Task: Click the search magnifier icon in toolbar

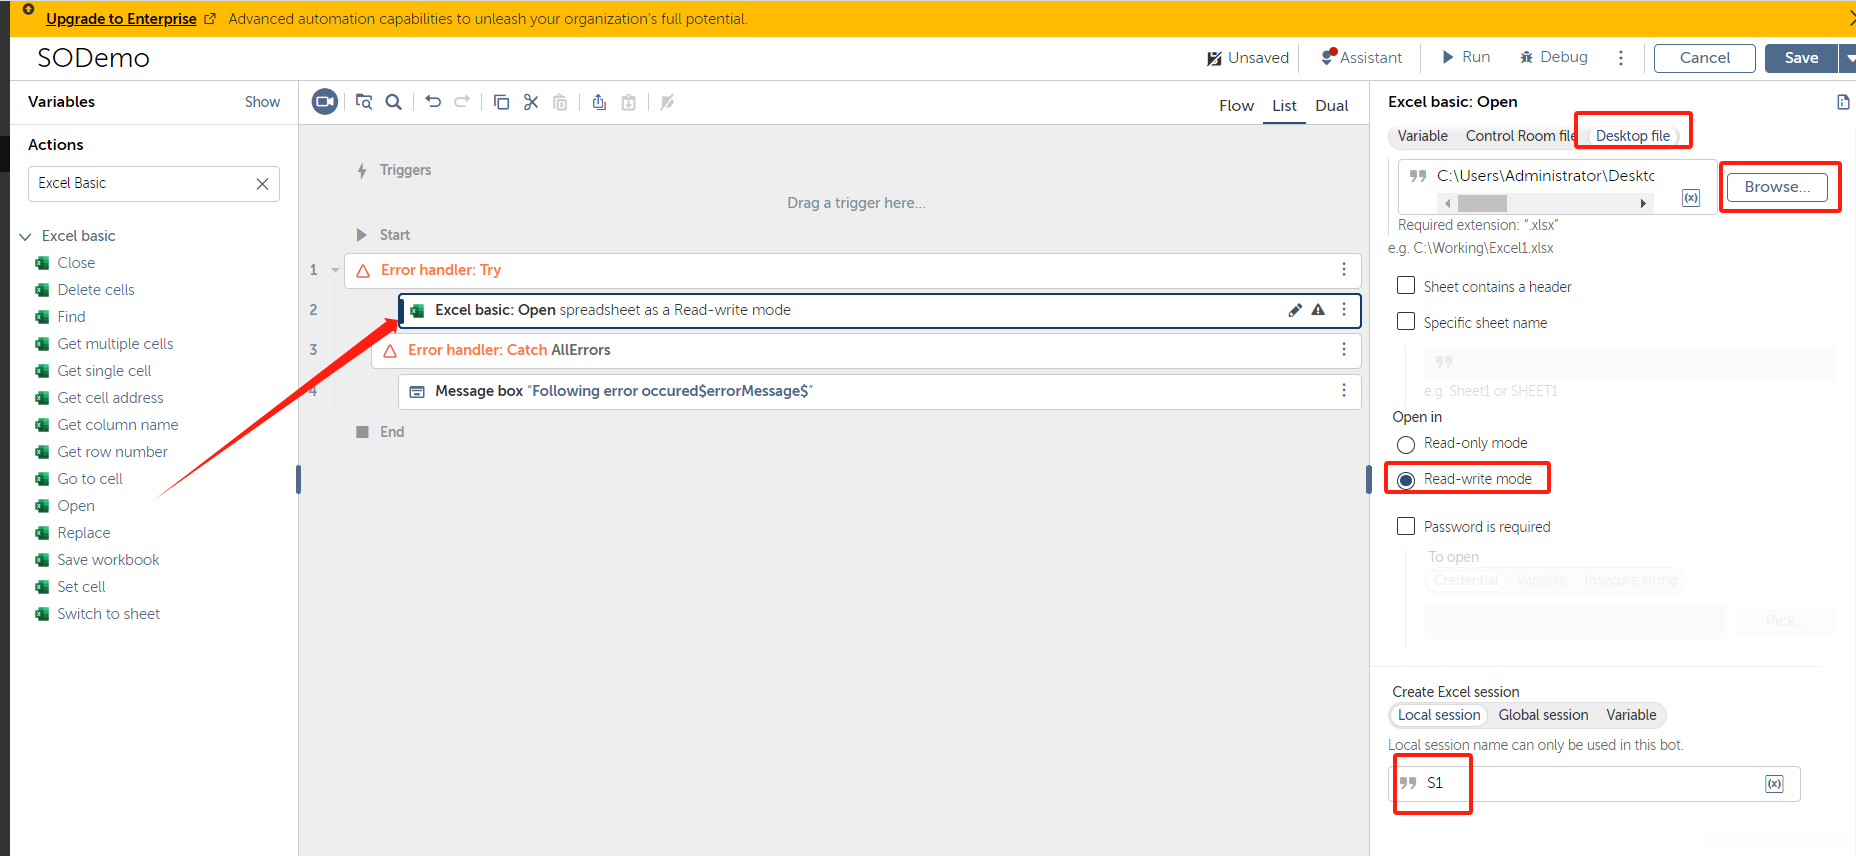Action: [x=394, y=102]
